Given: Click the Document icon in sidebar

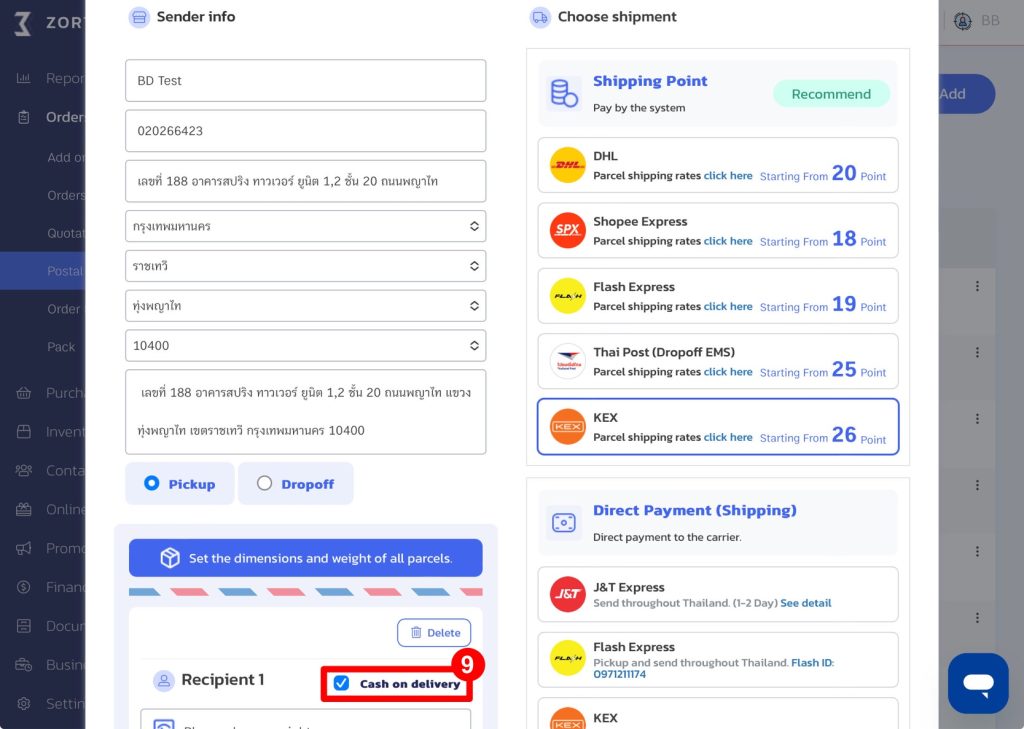Looking at the screenshot, I should point(24,626).
